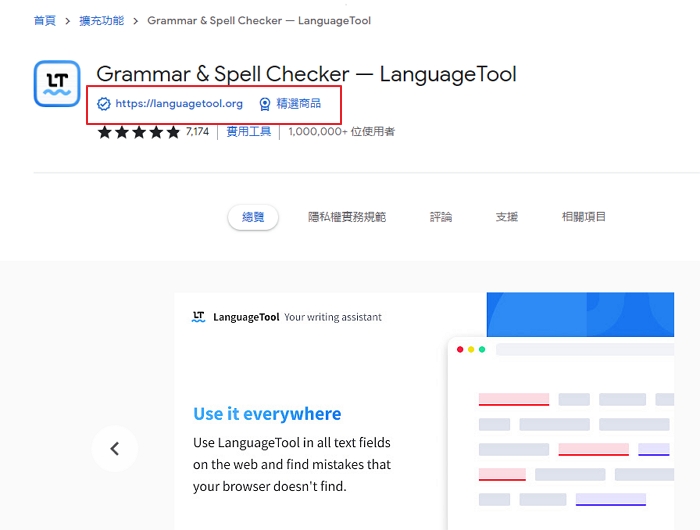Click the LanguageTool extension logo icon

(57, 84)
